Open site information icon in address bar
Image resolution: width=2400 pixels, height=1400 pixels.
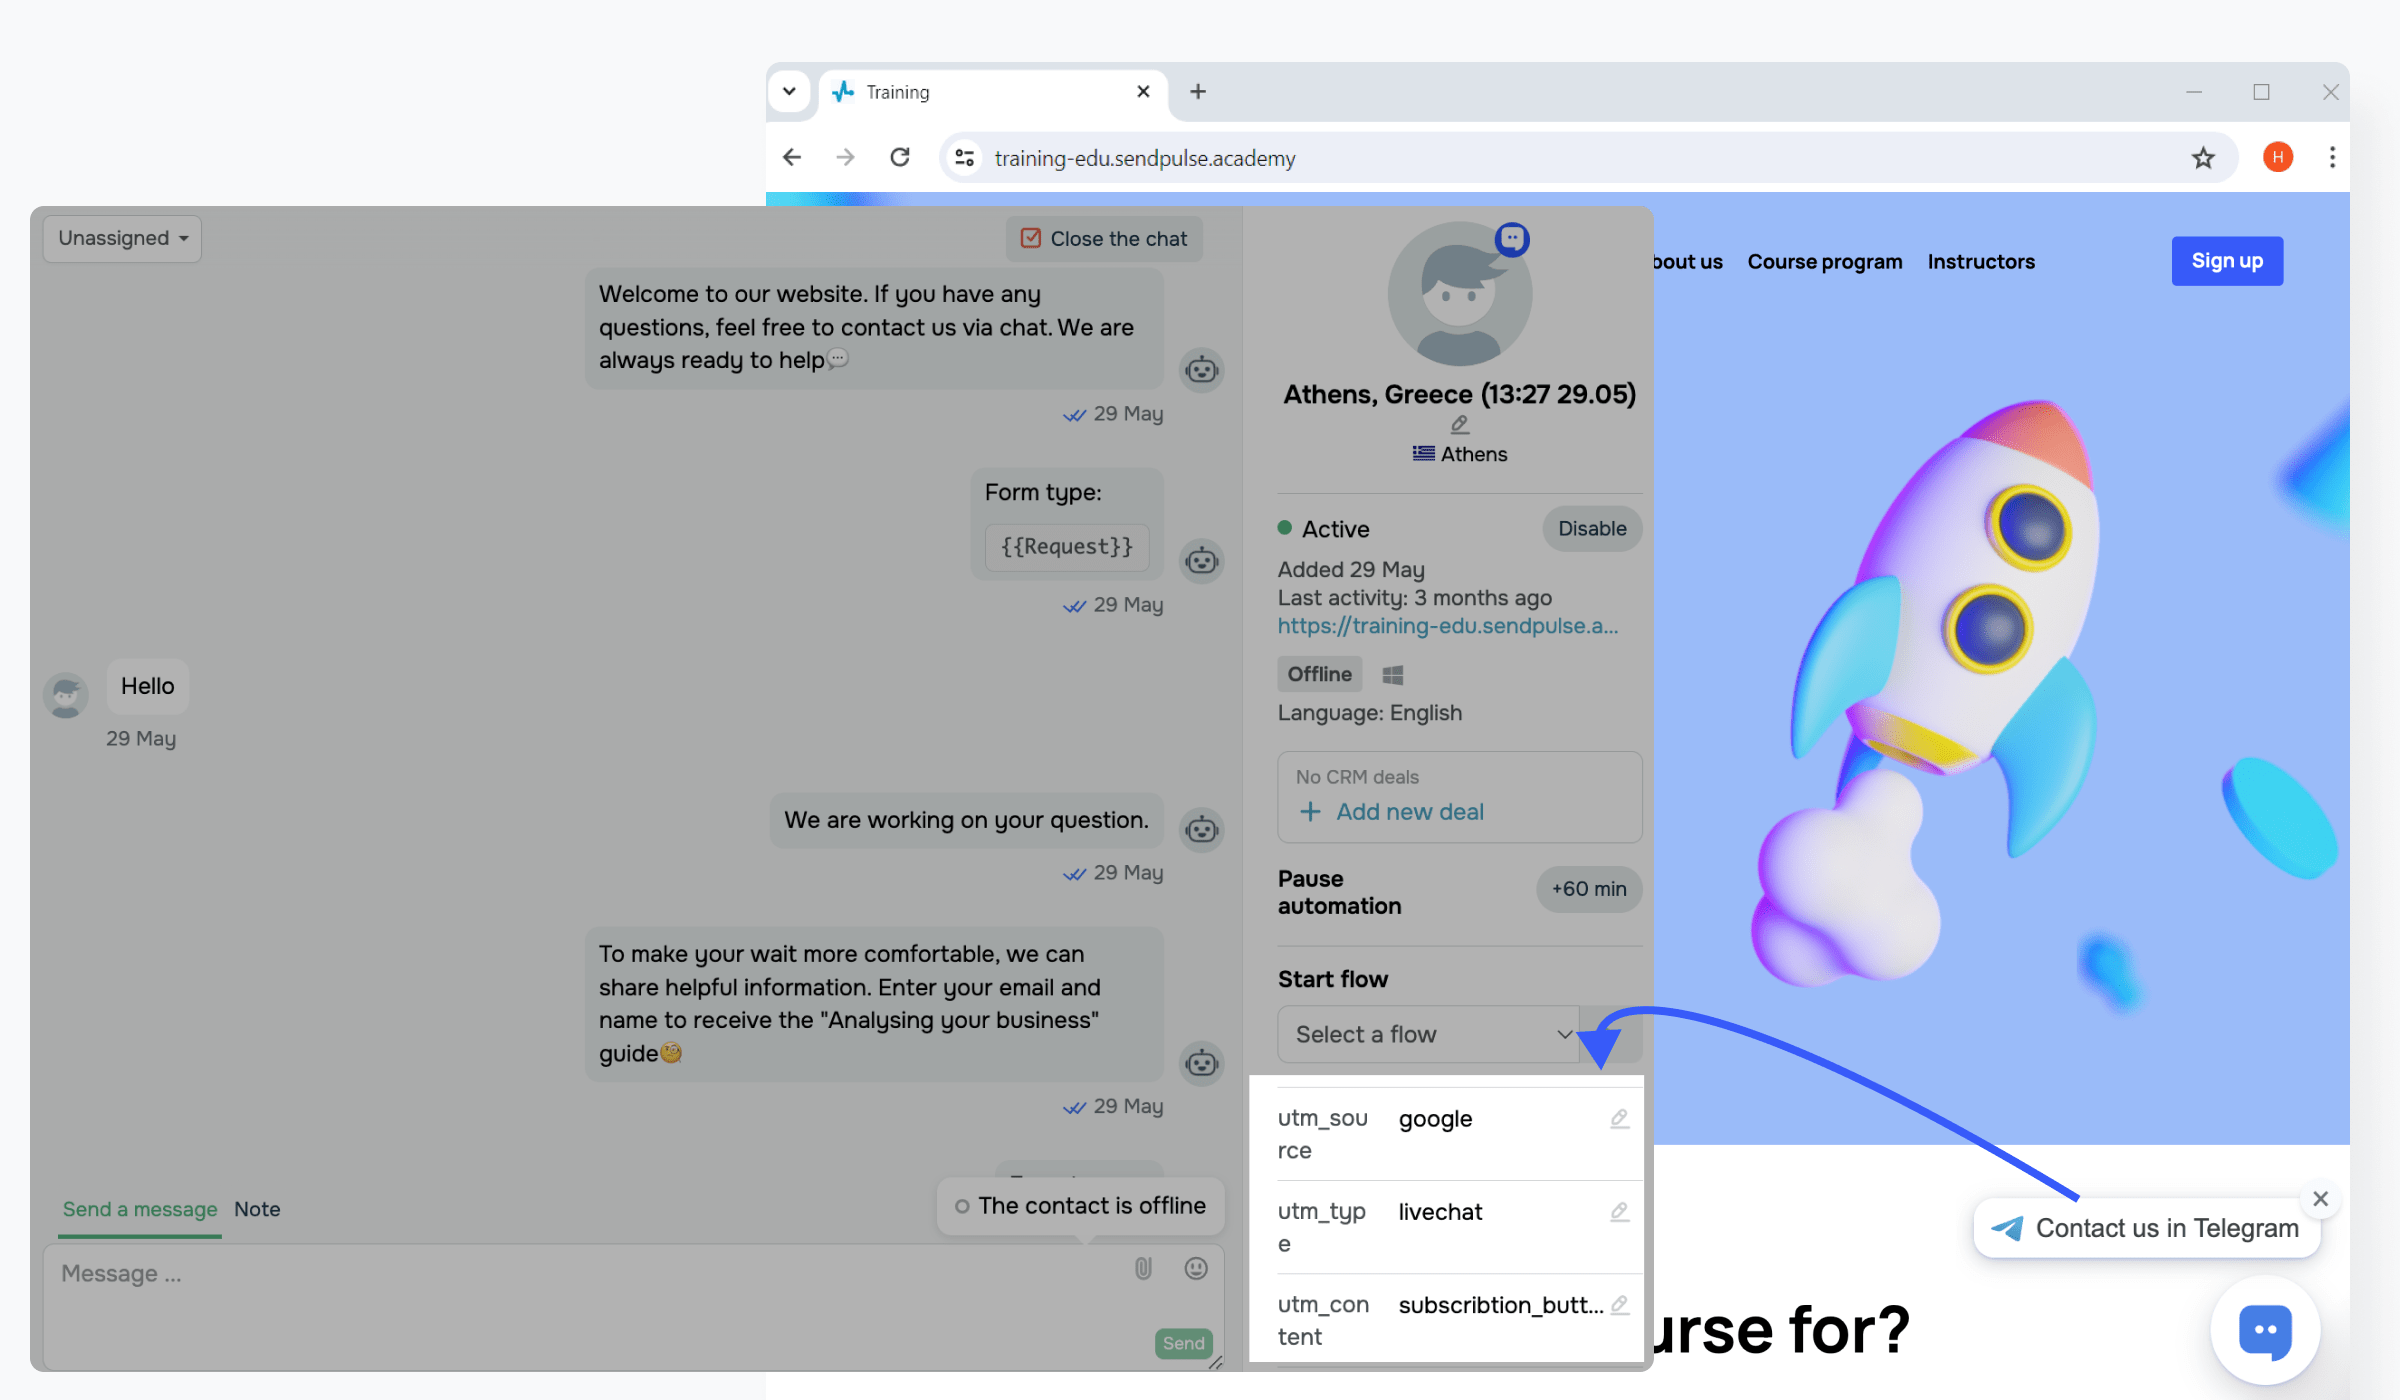[x=965, y=158]
